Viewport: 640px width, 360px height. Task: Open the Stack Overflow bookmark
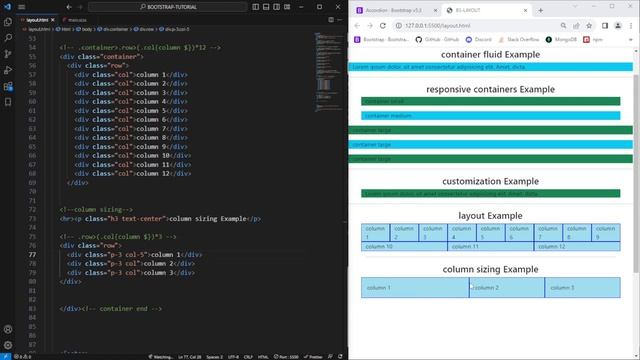[x=519, y=40]
